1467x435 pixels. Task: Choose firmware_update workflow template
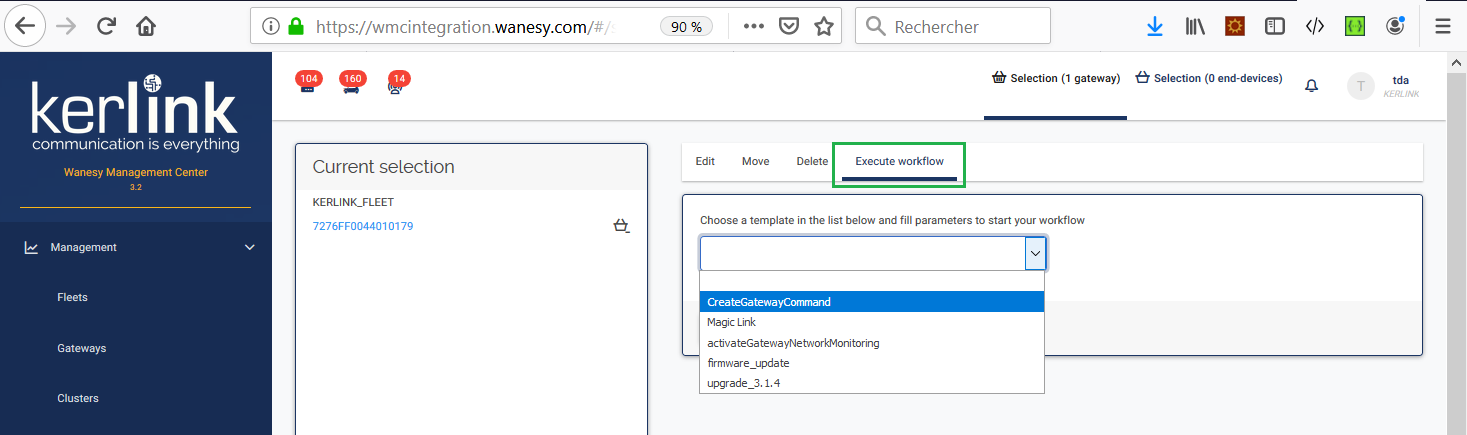pyautogui.click(x=748, y=363)
